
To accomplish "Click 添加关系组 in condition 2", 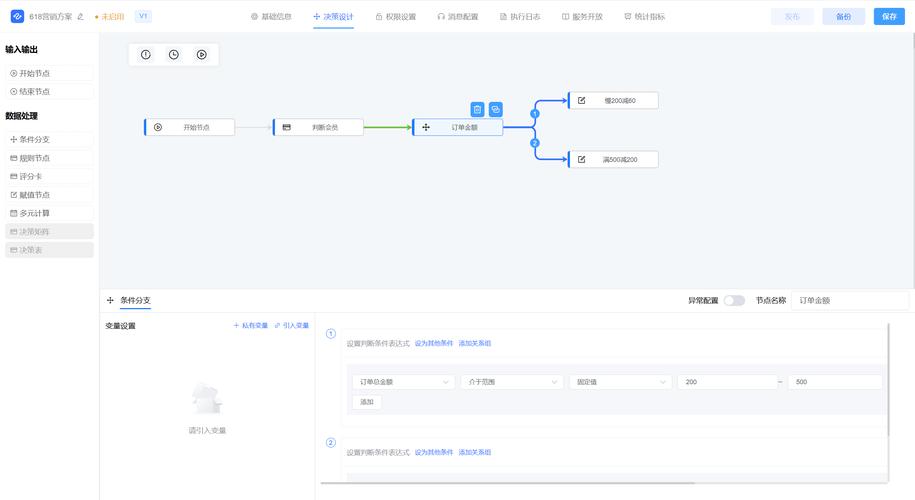I will [x=474, y=452].
